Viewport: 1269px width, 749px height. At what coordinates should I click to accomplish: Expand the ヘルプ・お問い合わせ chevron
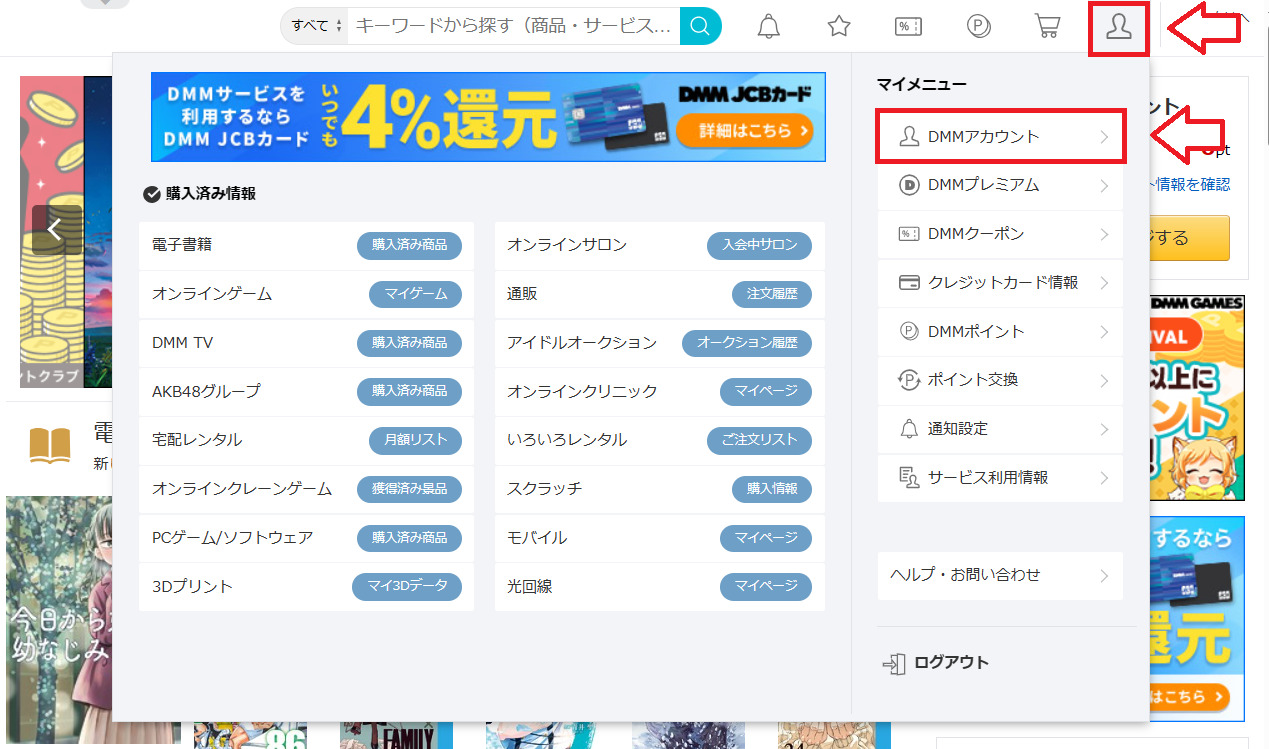[x=1104, y=576]
